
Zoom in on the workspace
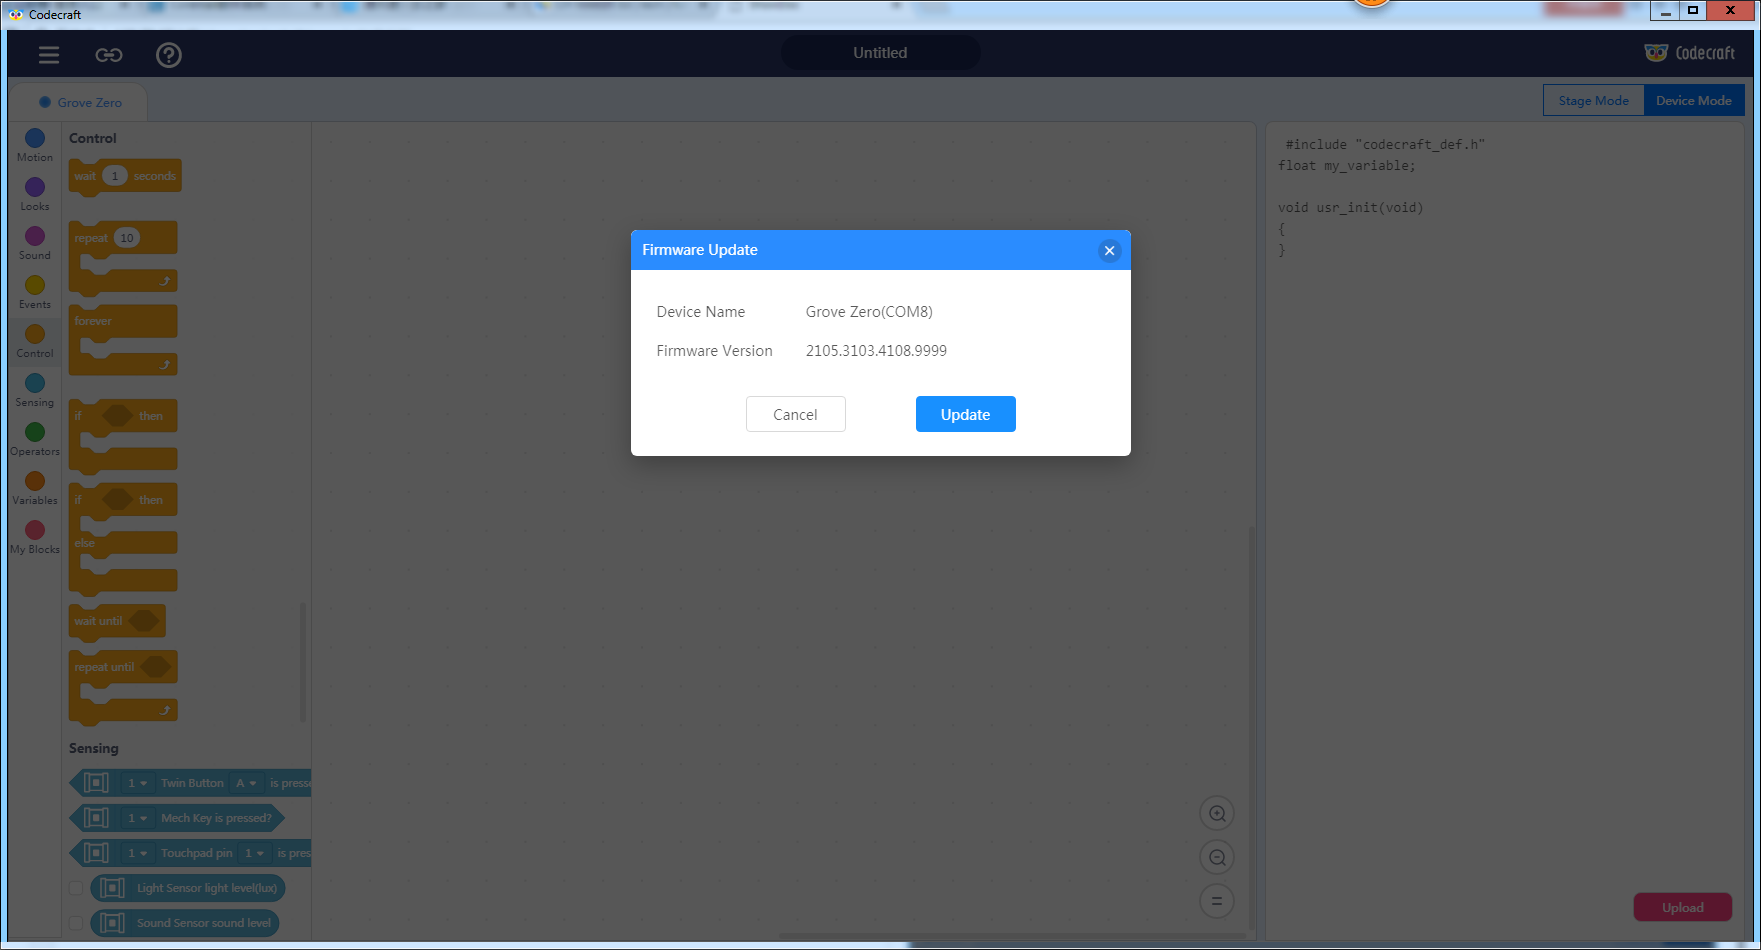[1217, 813]
